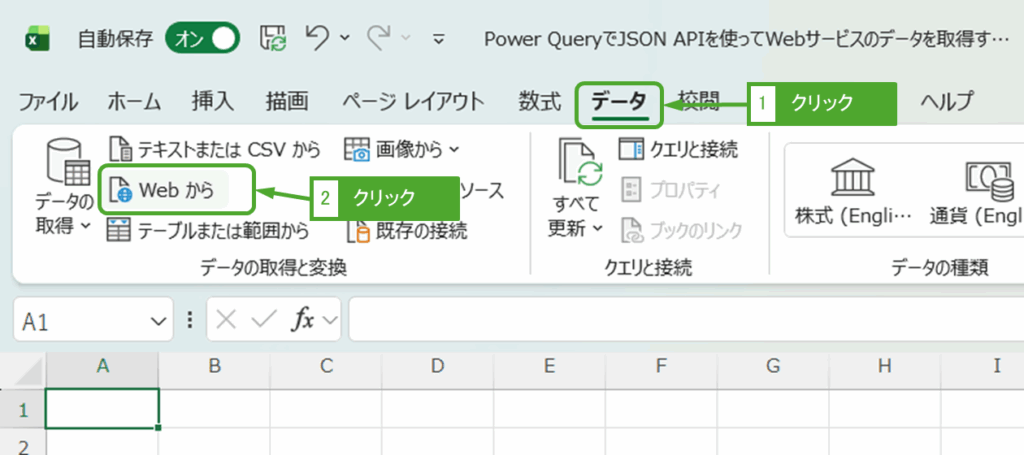Click the Undo arrow icon

pyautogui.click(x=317, y=39)
